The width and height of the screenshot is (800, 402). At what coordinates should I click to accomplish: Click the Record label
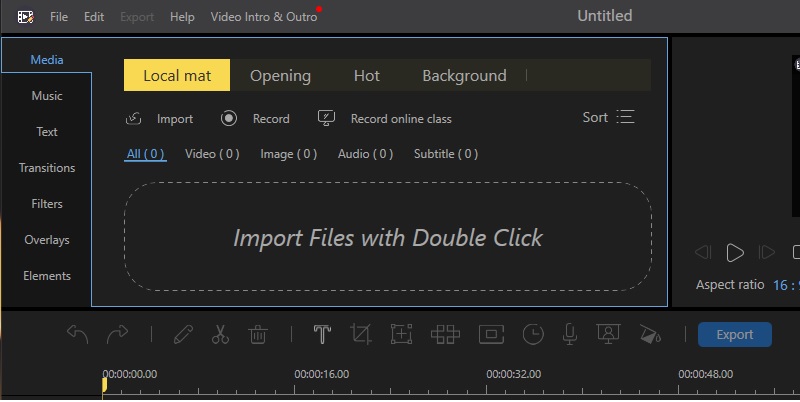[271, 119]
